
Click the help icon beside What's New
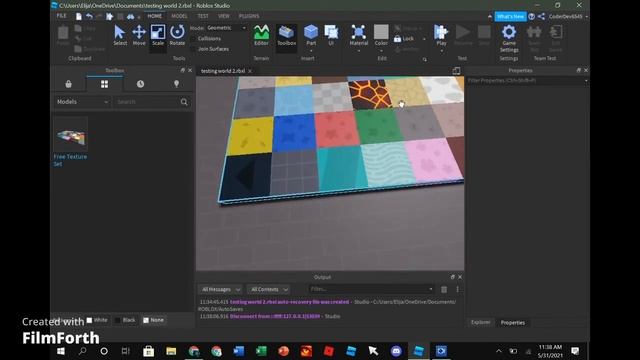[x=531, y=16]
